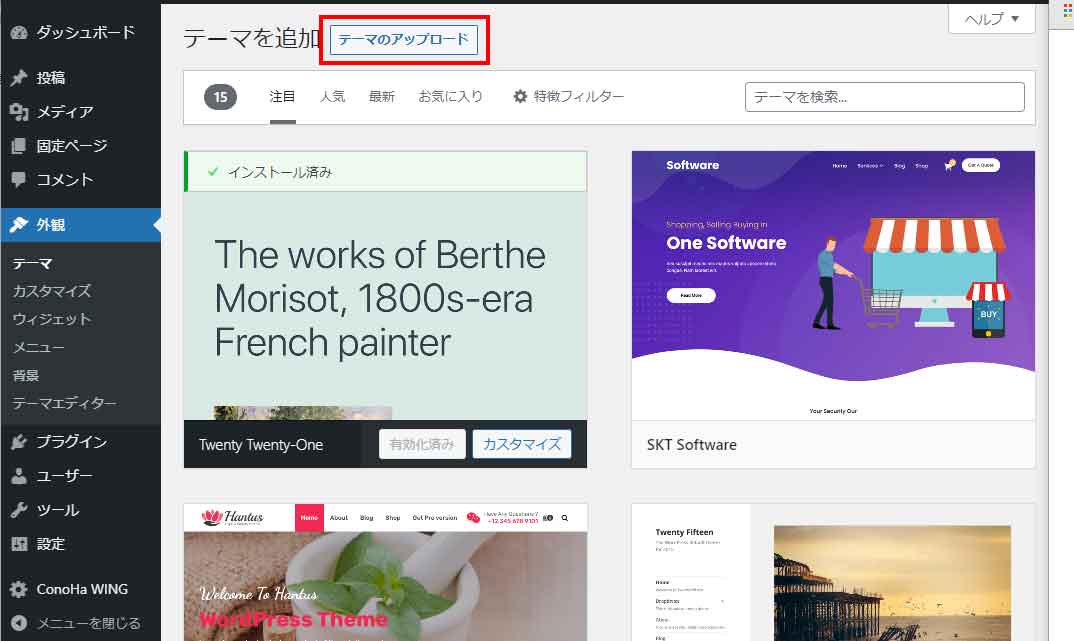Image resolution: width=1074 pixels, height=641 pixels.
Task: Open the メニュー submenu item
Action: coord(39,347)
